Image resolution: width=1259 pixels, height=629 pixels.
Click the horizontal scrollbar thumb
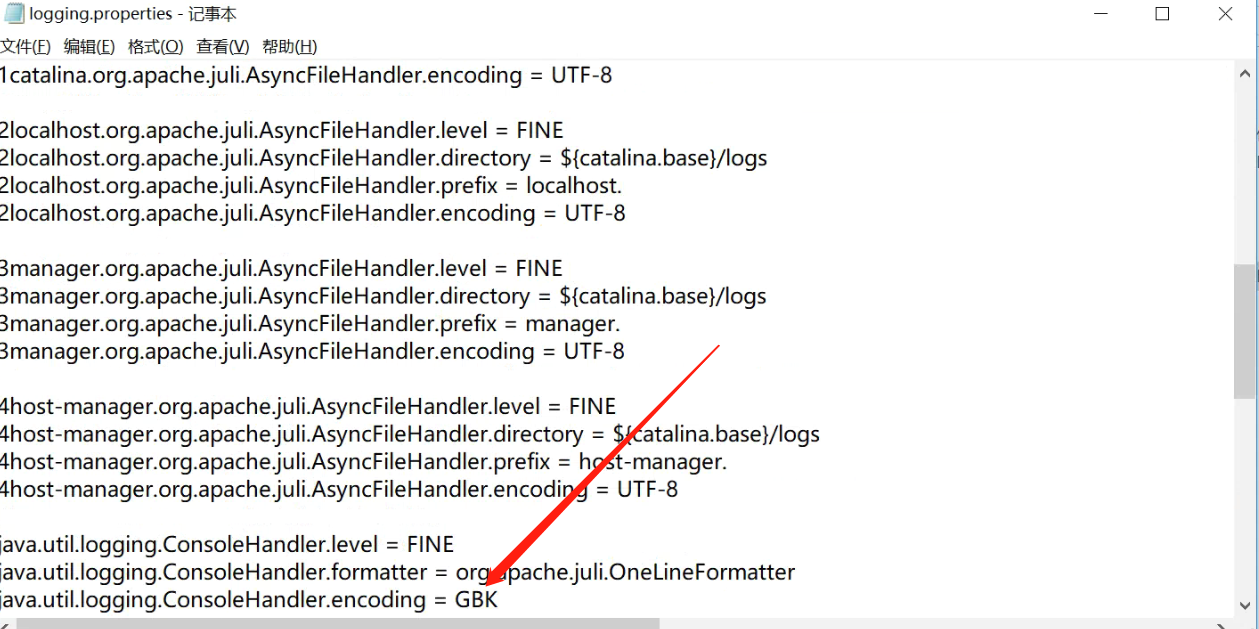[x=338, y=623]
